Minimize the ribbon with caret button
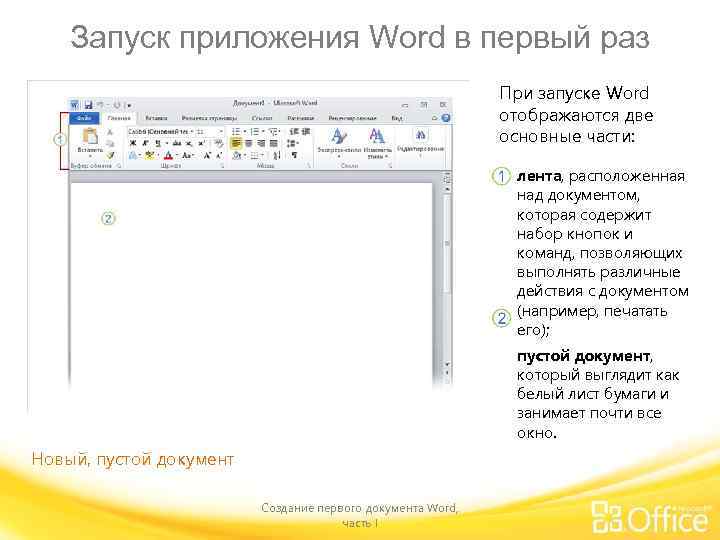 434,118
